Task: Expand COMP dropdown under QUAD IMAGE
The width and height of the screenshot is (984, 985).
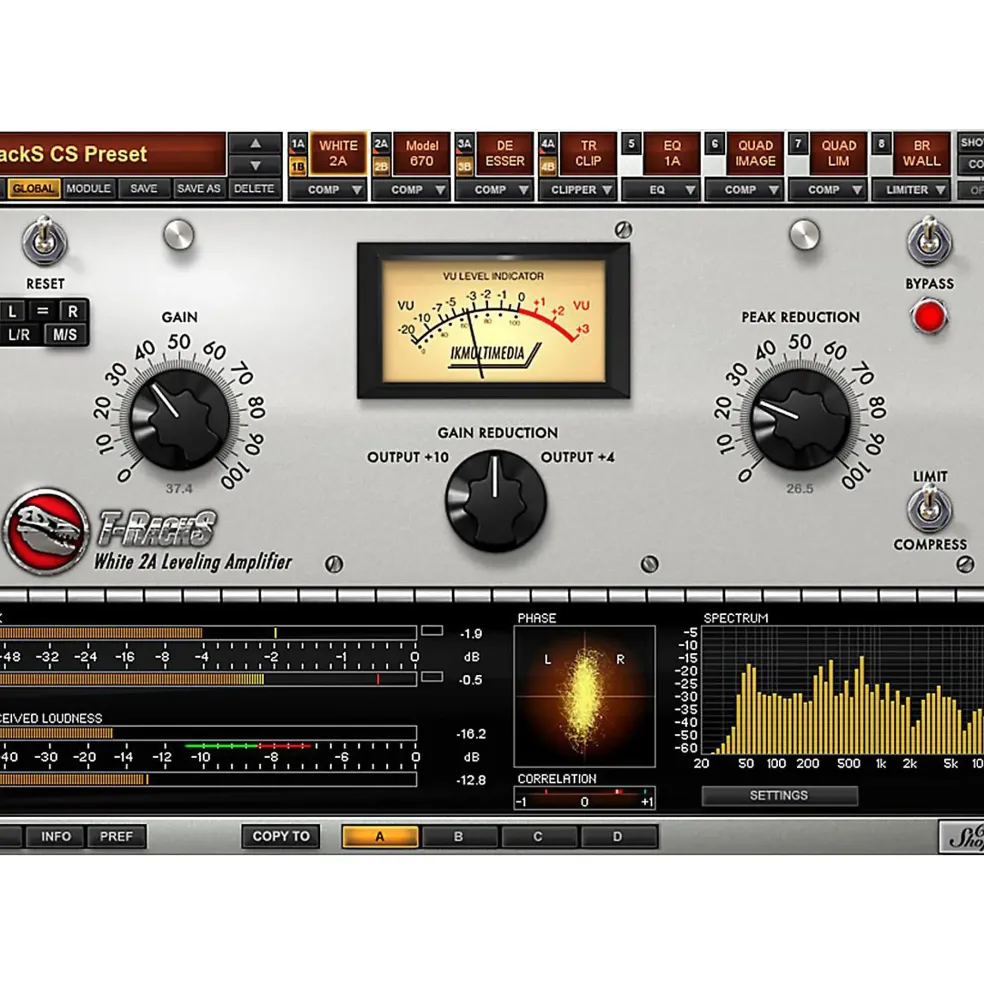Action: tap(745, 190)
